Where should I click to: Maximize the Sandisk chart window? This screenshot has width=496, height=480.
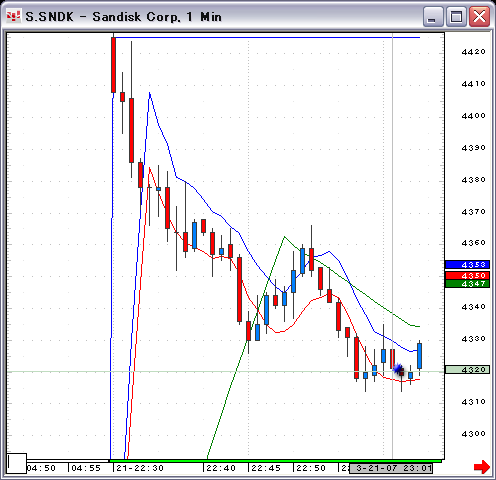[456, 17]
